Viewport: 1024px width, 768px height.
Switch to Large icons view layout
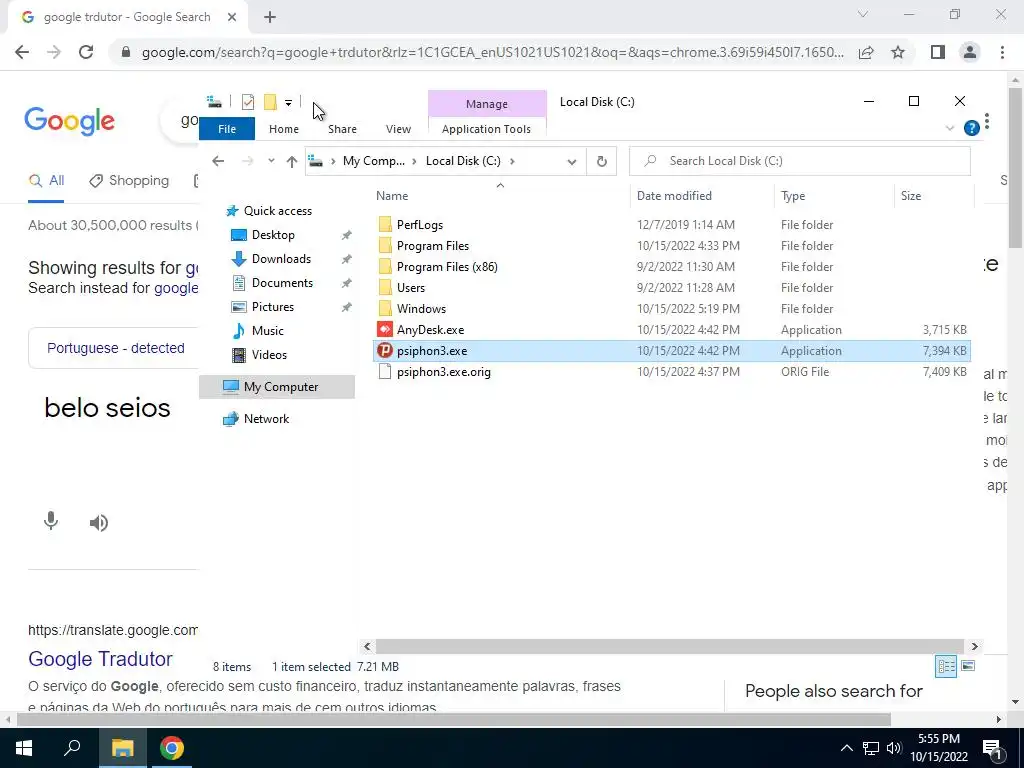pos(968,666)
